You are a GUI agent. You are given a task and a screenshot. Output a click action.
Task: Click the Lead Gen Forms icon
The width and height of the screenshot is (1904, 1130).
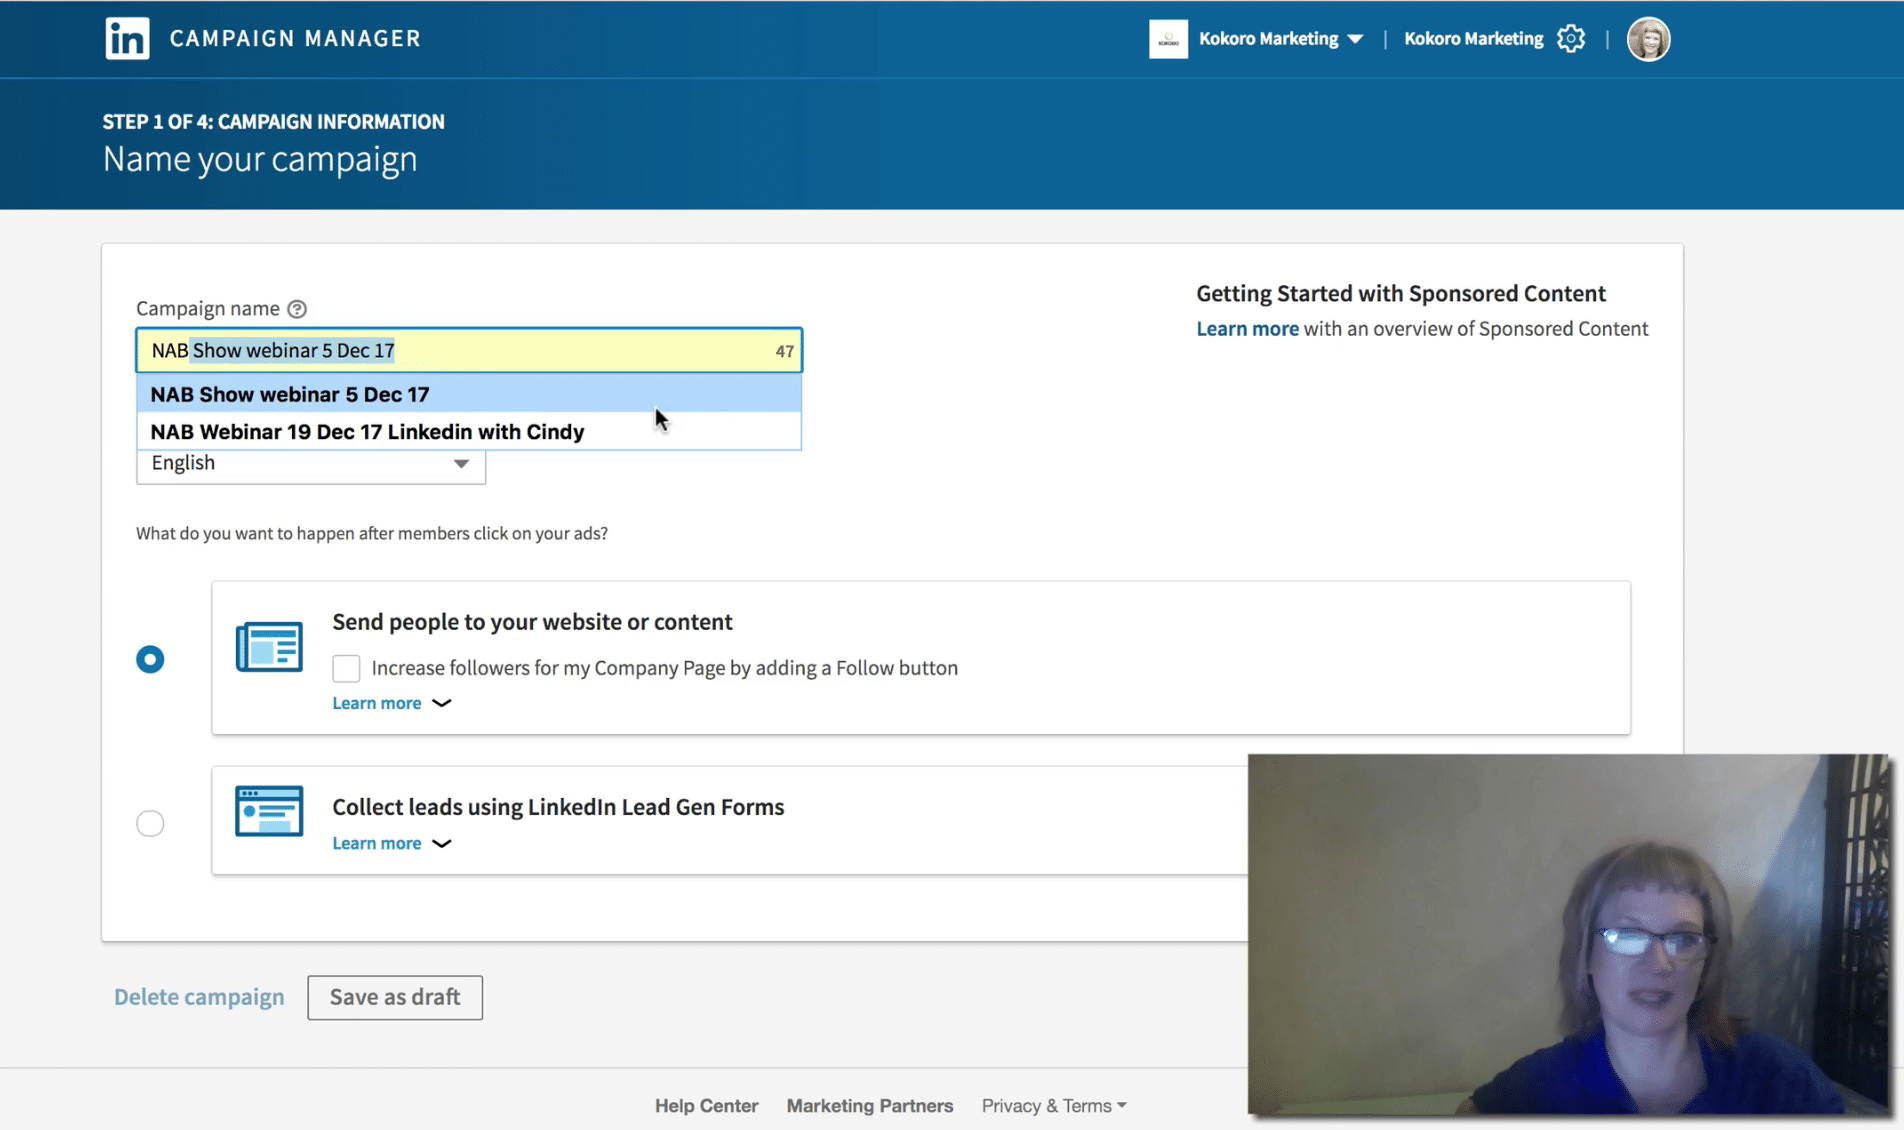click(x=269, y=810)
